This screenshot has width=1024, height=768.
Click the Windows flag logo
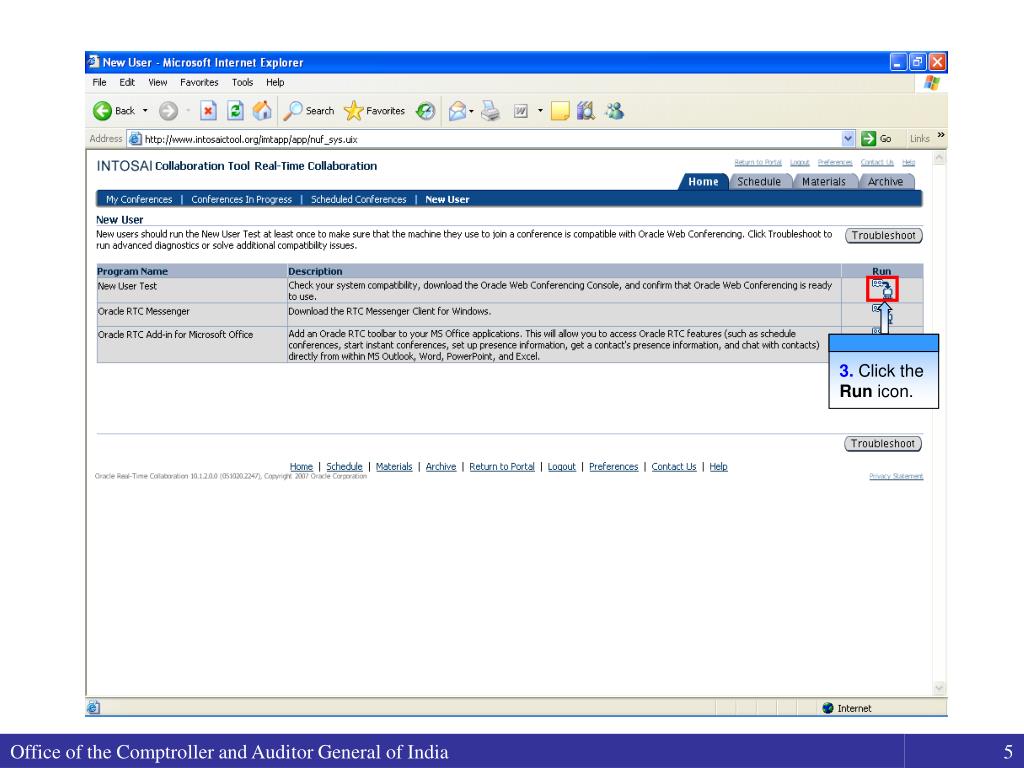tap(931, 83)
